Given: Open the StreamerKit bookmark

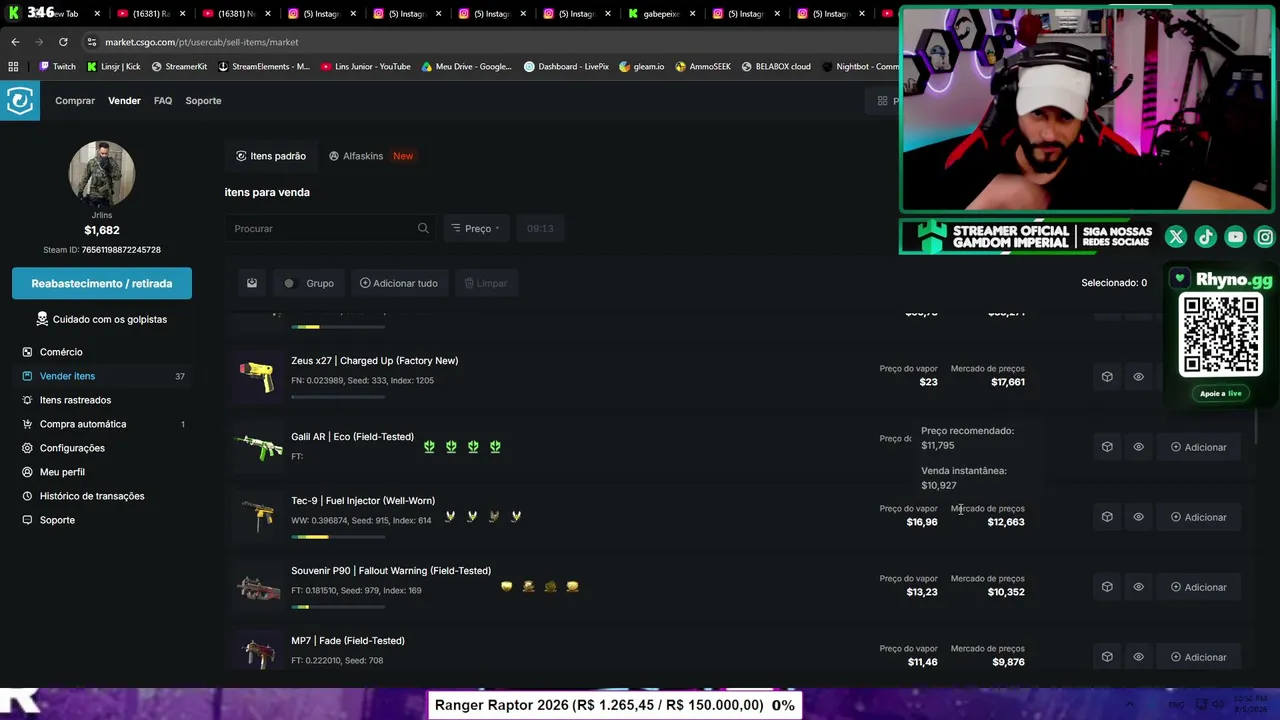Looking at the screenshot, I should (x=179, y=67).
